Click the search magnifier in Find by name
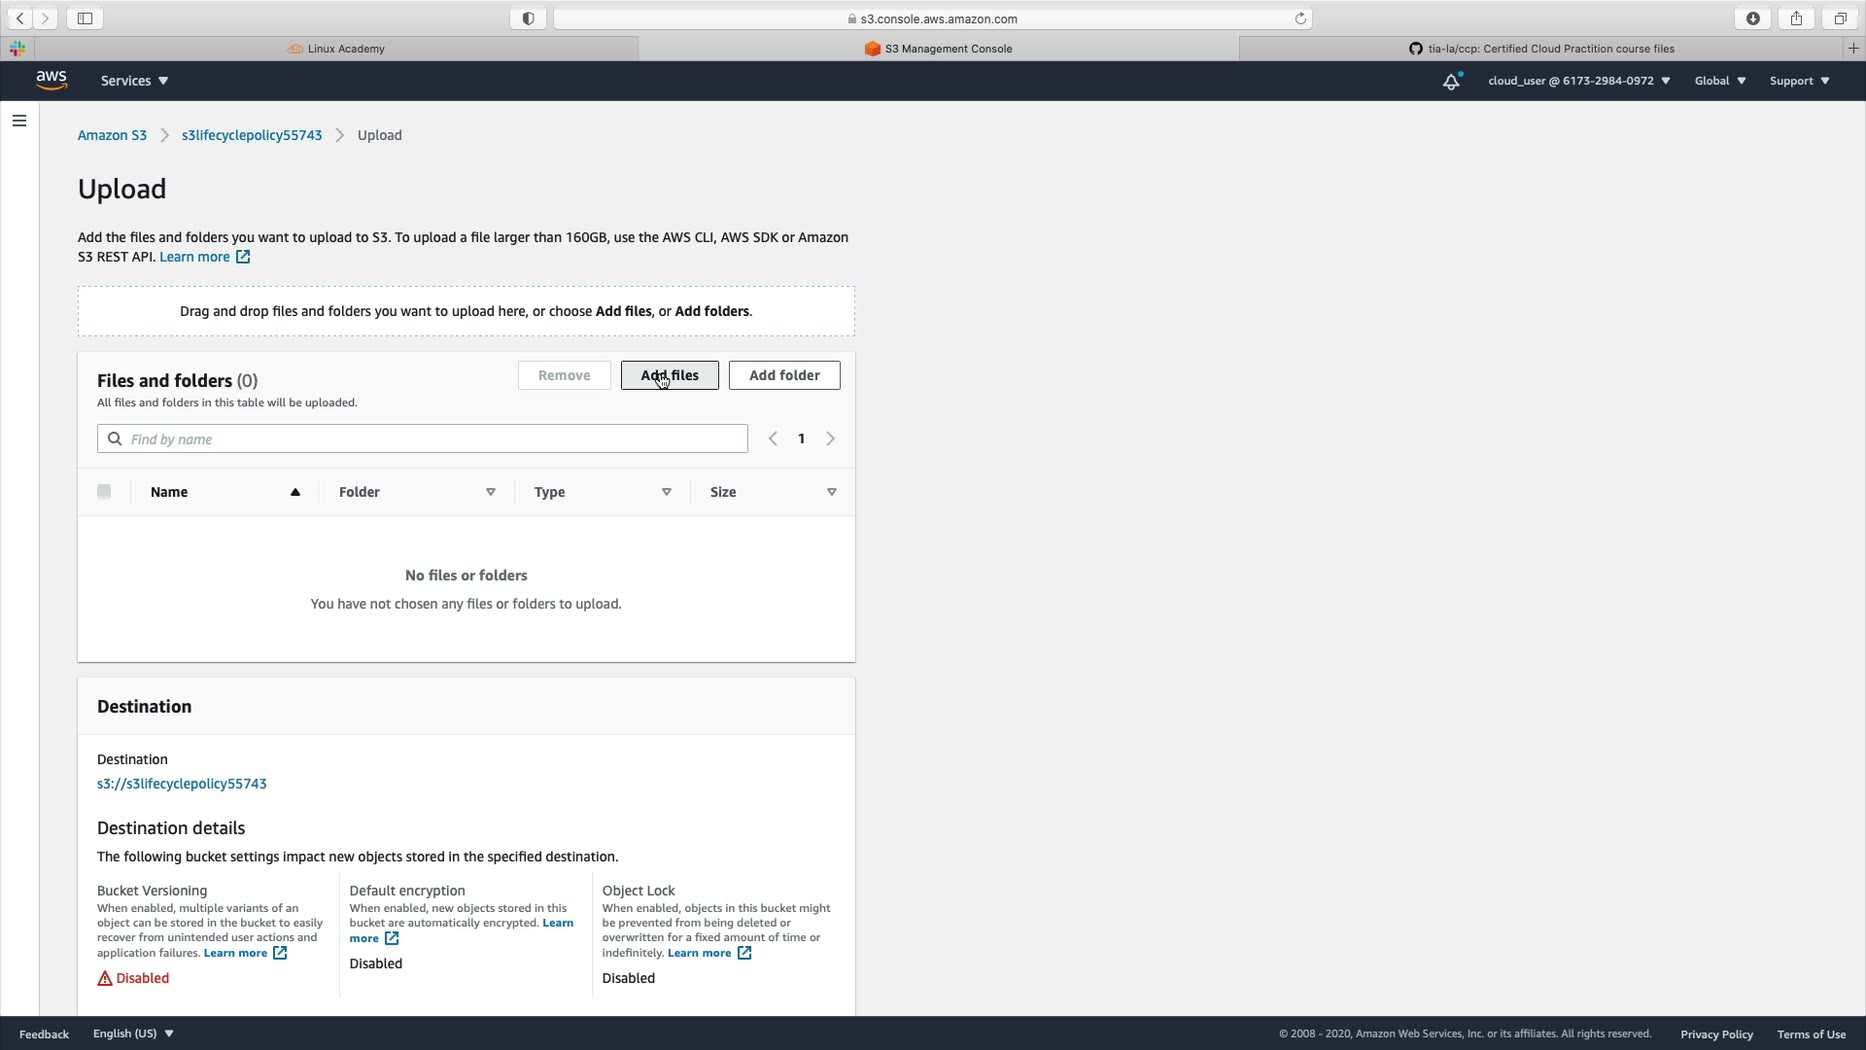1866x1050 pixels. tap(115, 439)
